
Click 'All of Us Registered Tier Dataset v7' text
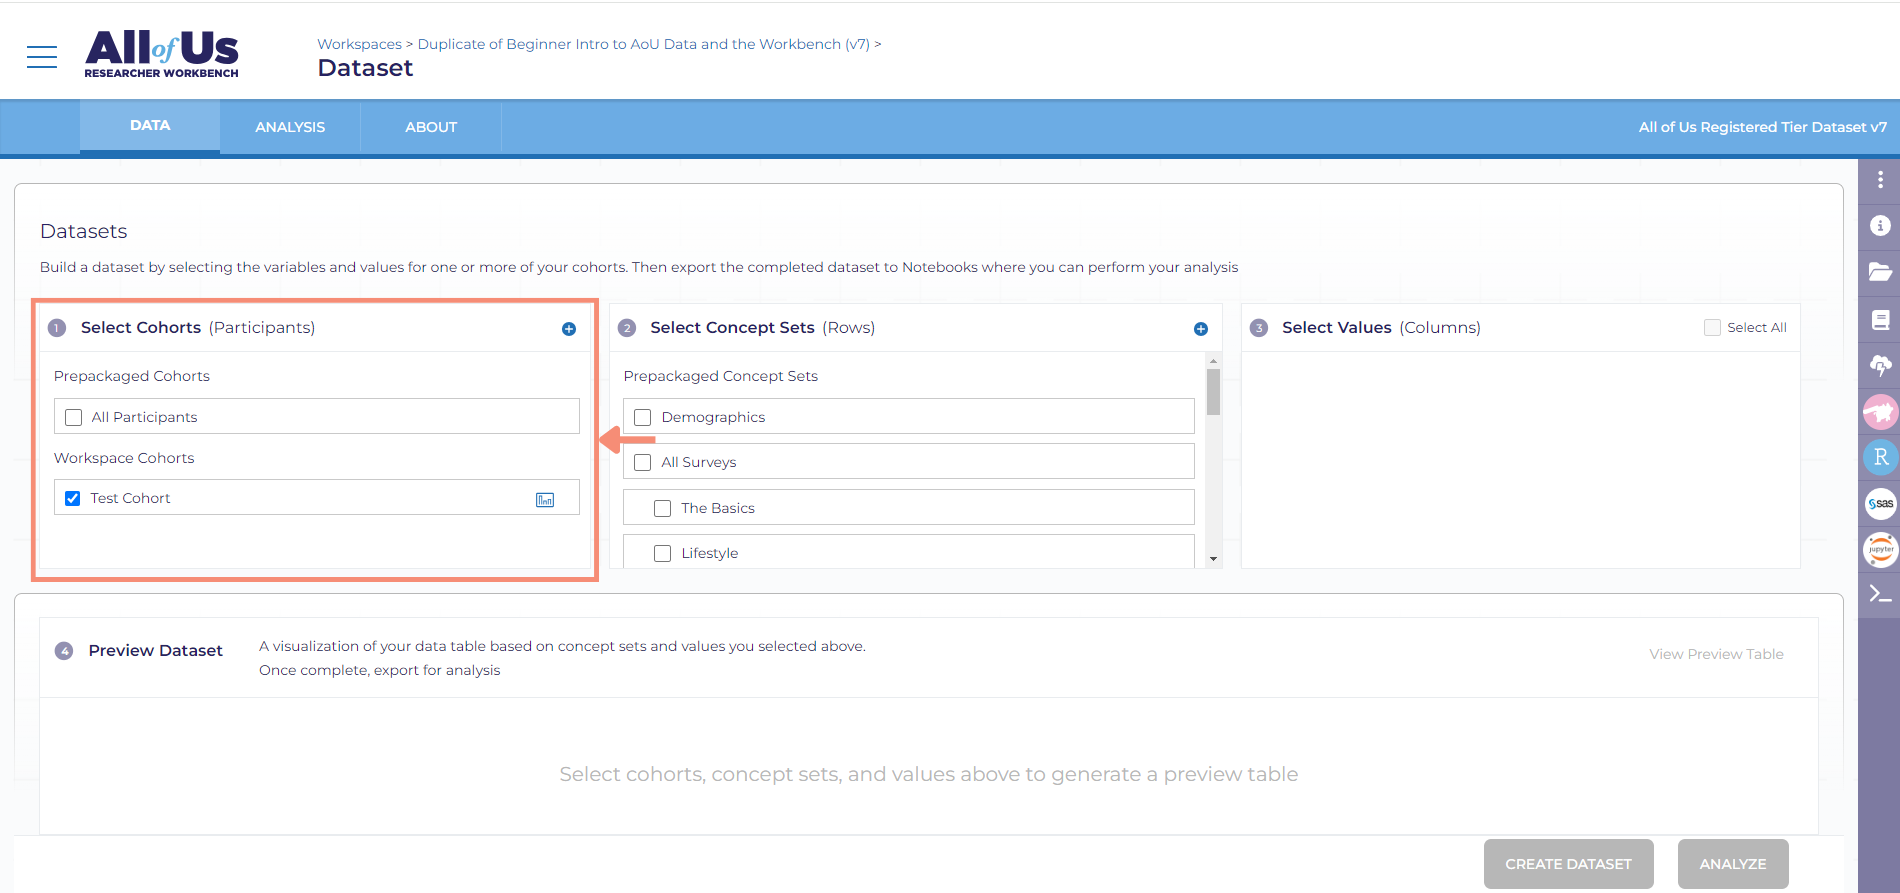click(1762, 127)
